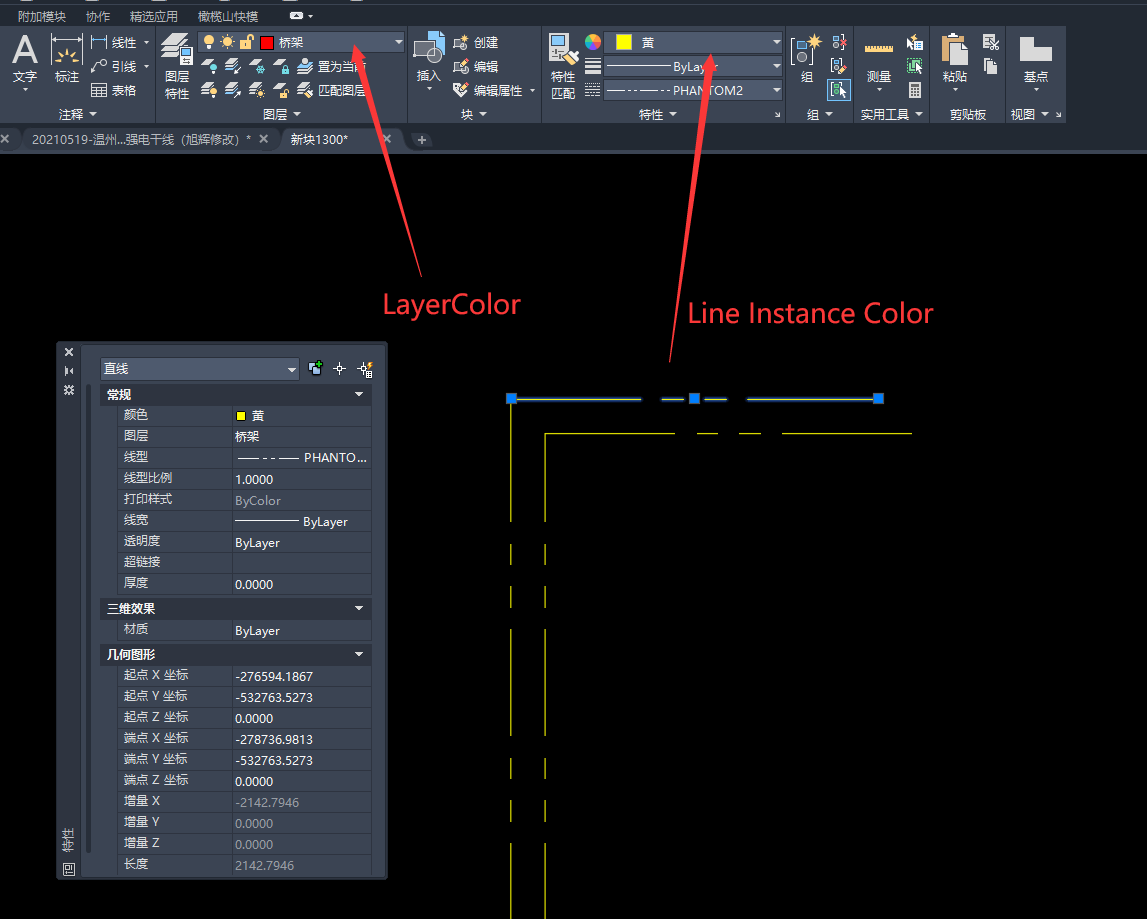Click the plus to open a new drawing tab
Screen dimensions: 1147x919
tap(420, 140)
